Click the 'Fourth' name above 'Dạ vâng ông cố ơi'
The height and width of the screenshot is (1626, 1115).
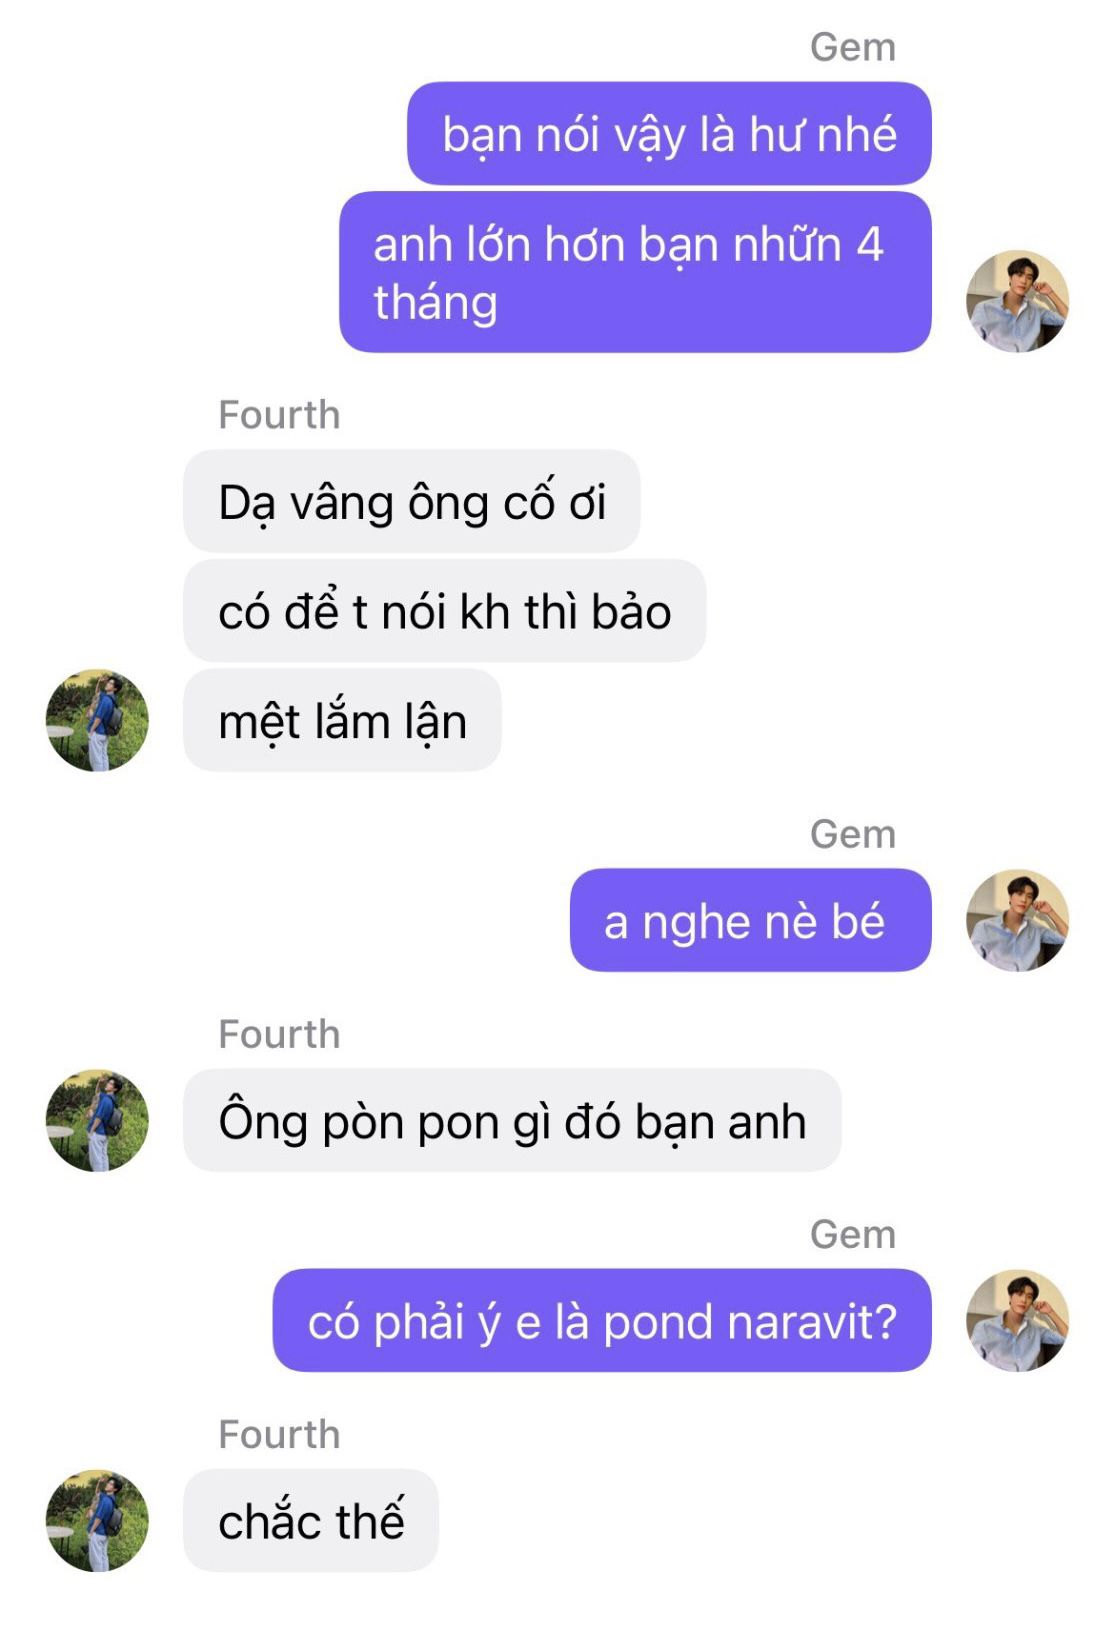pos(280,415)
